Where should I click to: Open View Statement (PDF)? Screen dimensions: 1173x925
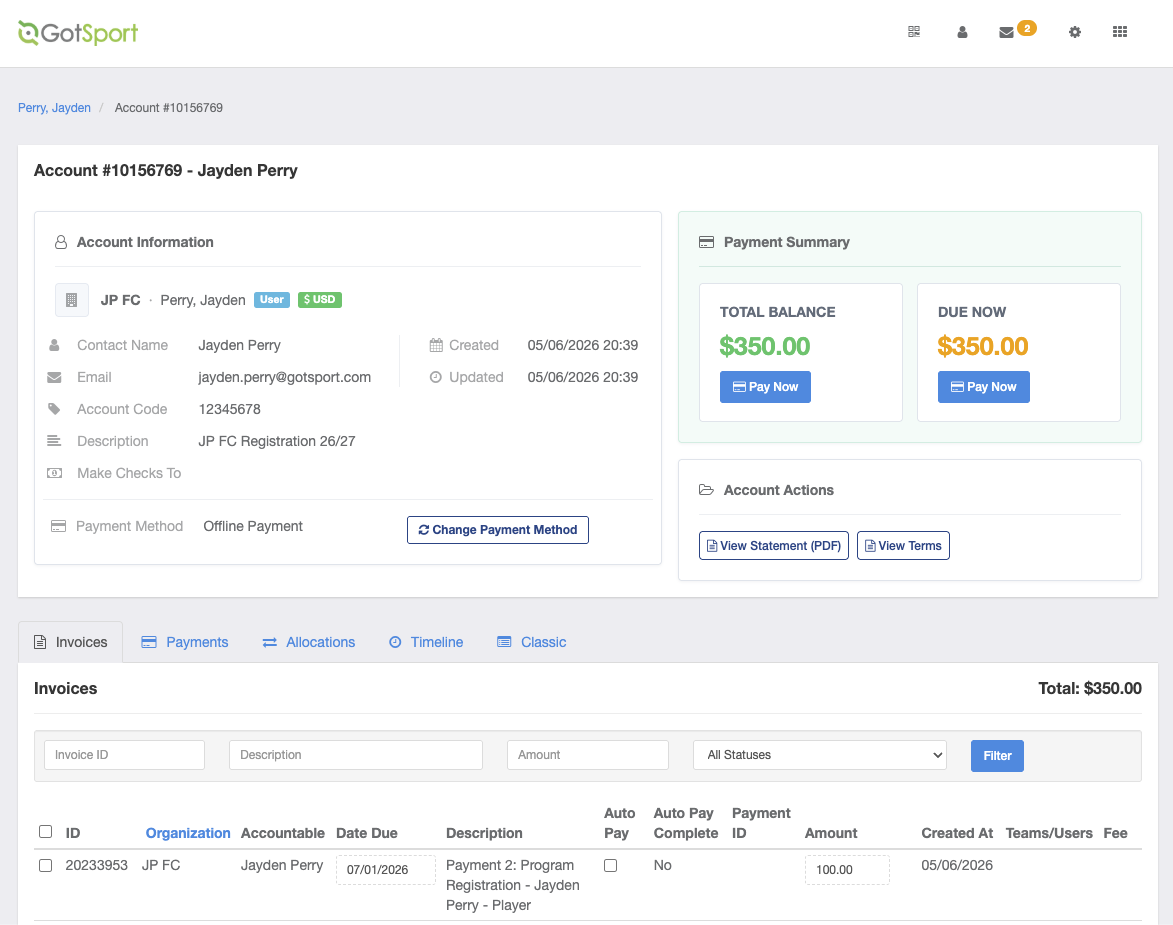[774, 546]
